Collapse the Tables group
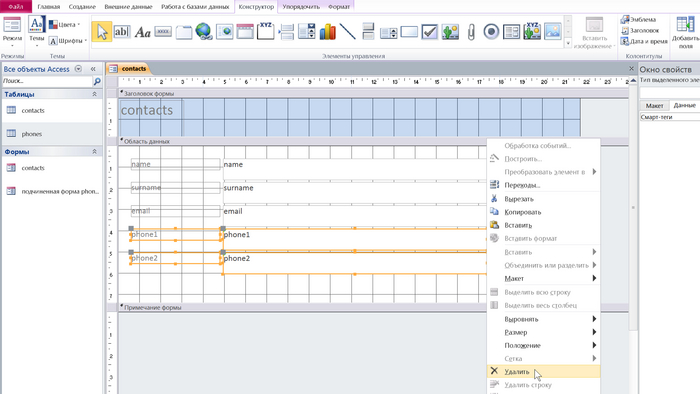 click(94, 94)
